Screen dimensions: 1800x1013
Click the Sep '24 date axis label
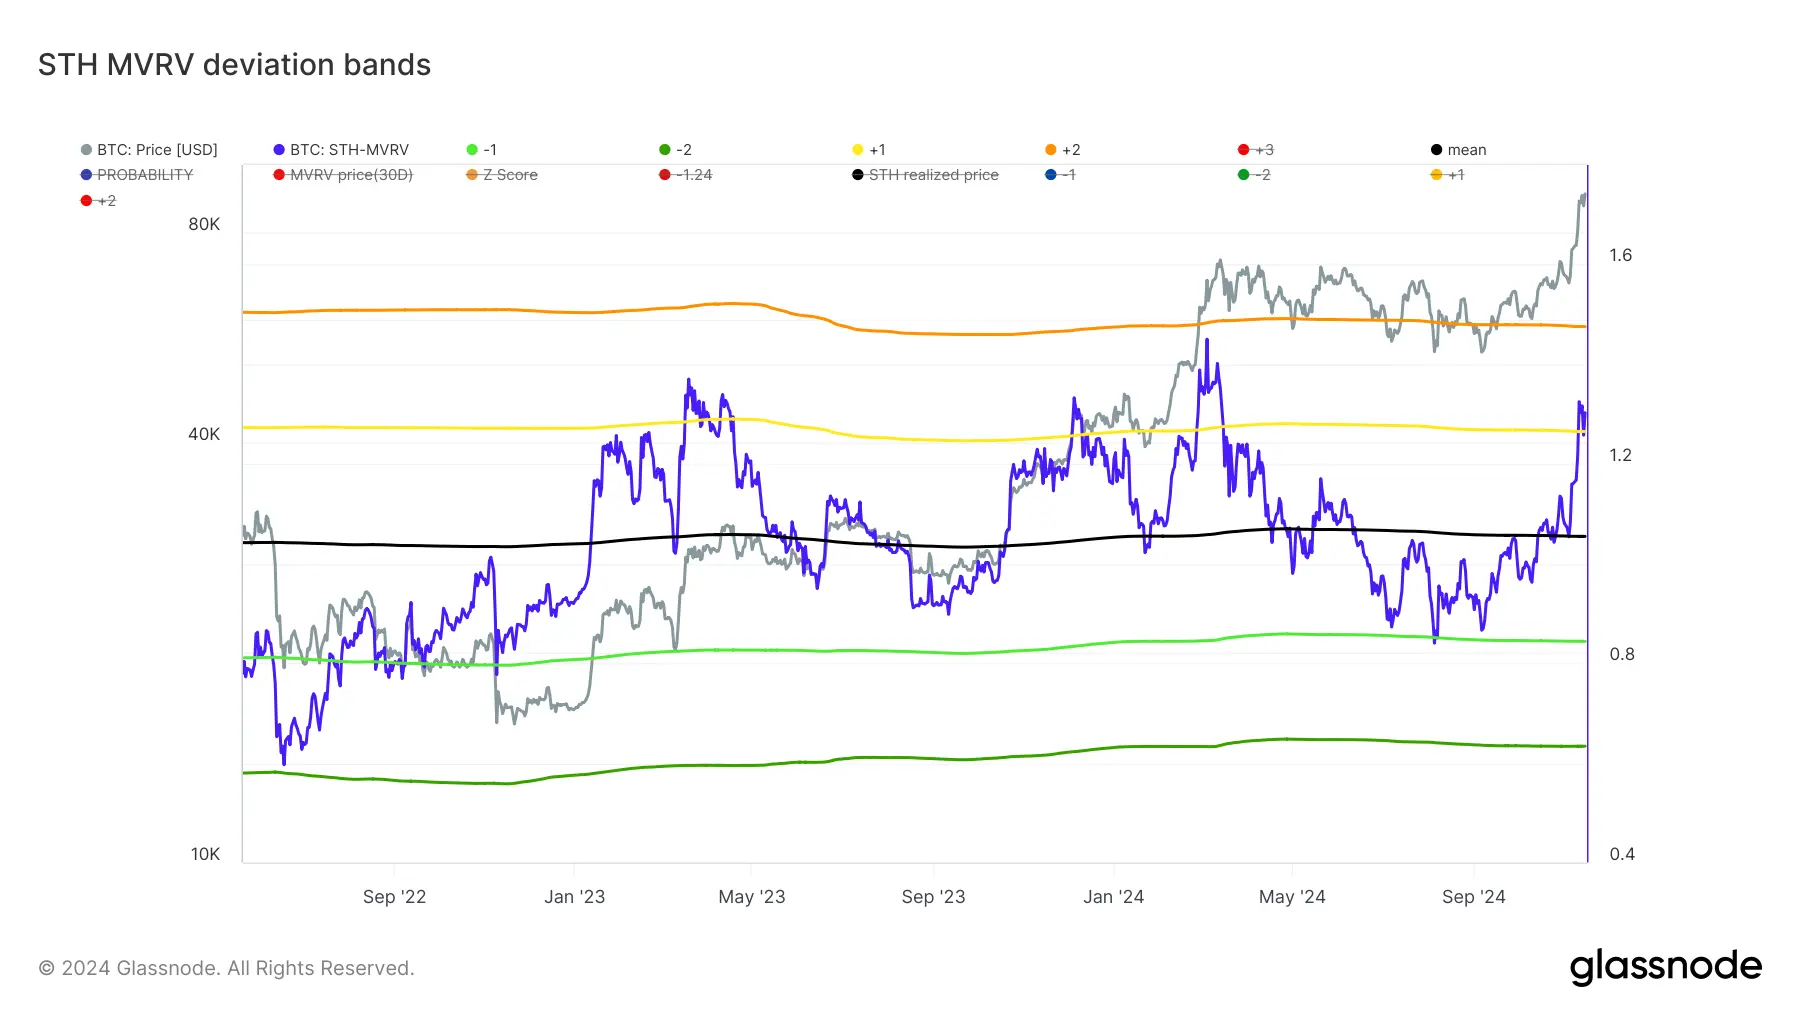(1473, 897)
